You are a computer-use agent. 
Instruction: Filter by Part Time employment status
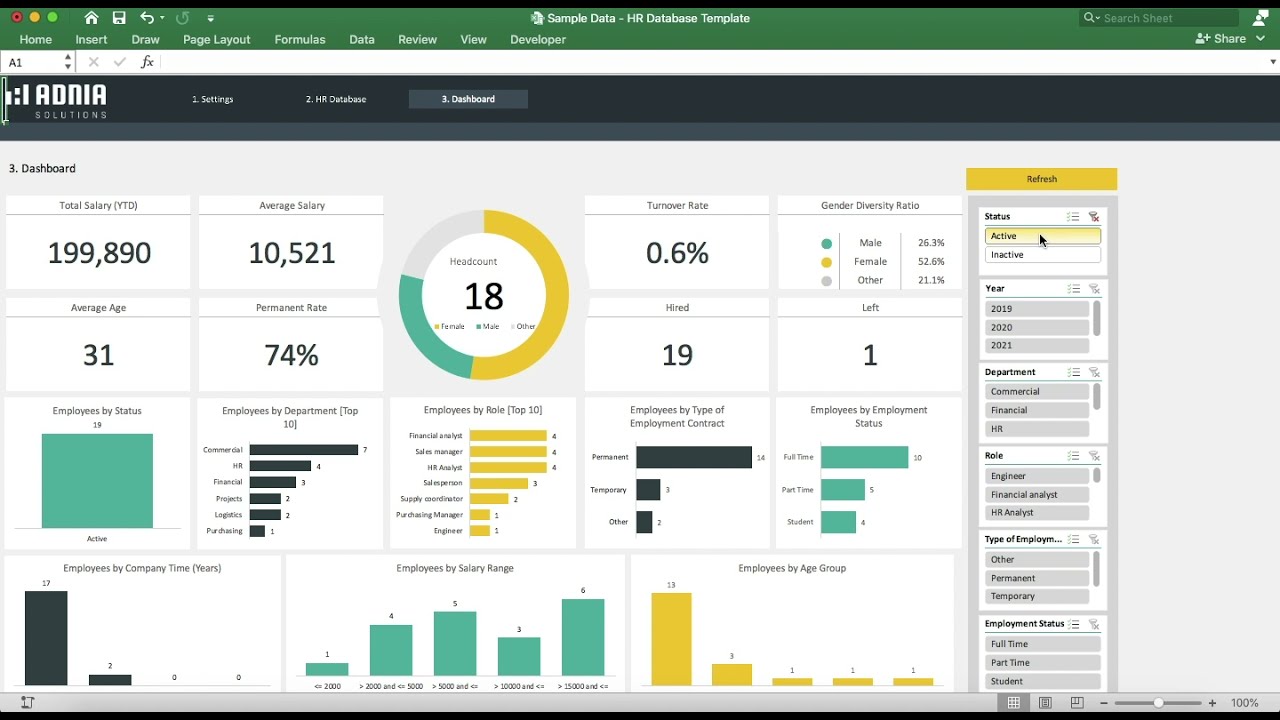tap(1043, 663)
